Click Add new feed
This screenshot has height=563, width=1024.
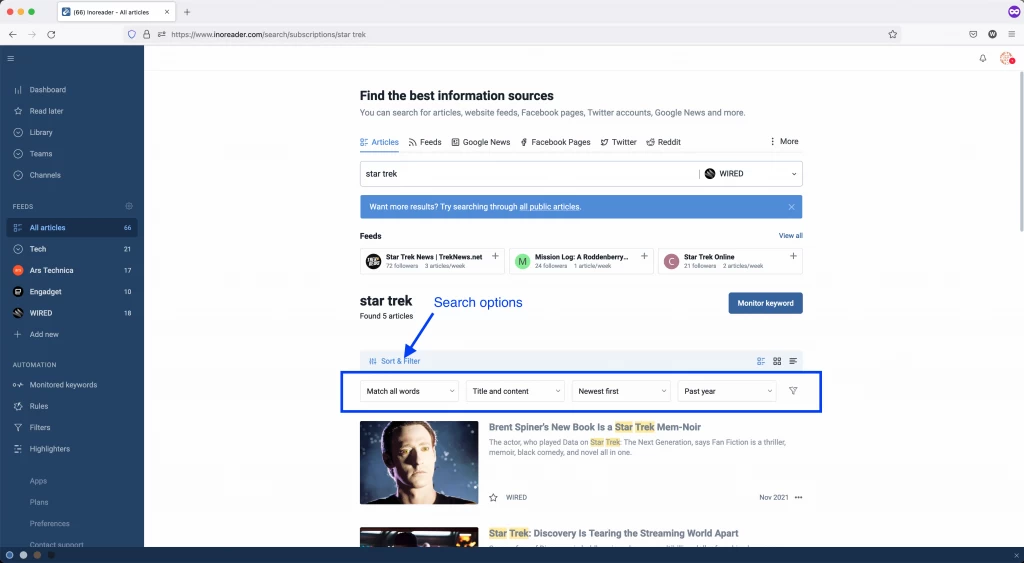tap(43, 334)
